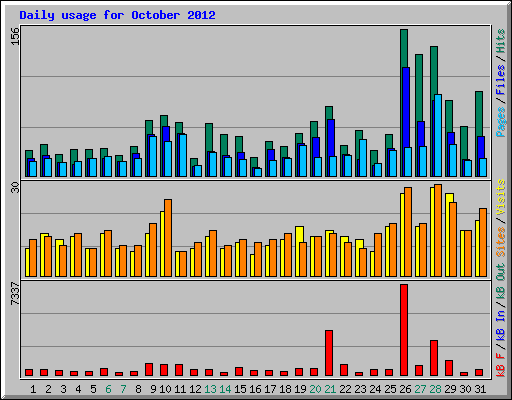Click the day 29 label on the x-axis
The width and height of the screenshot is (512, 400).
pos(450,389)
